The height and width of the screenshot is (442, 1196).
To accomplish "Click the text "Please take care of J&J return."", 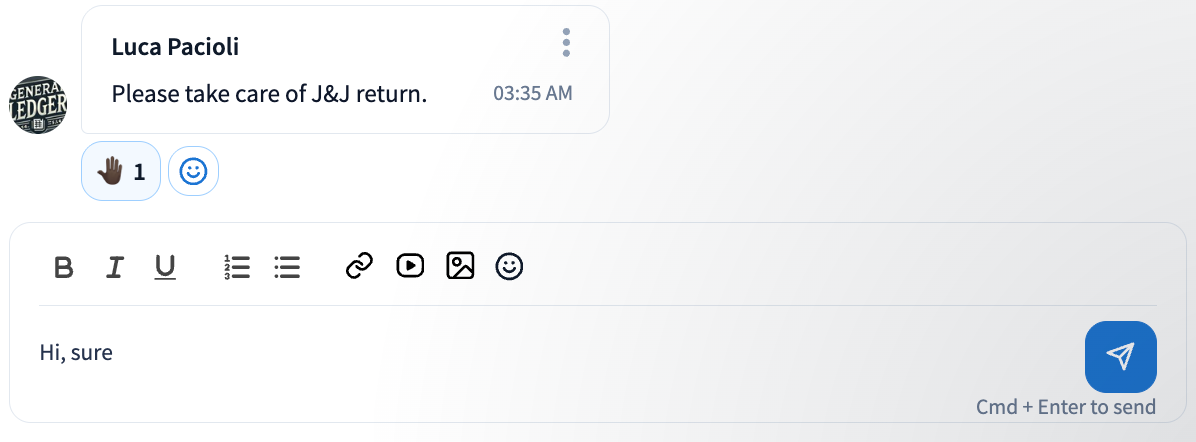I will (269, 94).
